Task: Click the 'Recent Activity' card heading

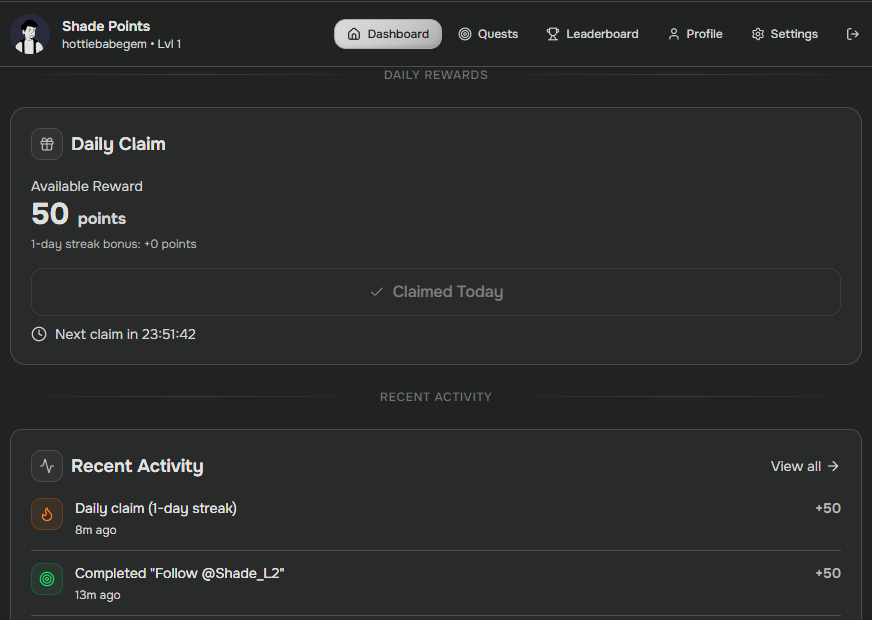Action: (x=137, y=466)
